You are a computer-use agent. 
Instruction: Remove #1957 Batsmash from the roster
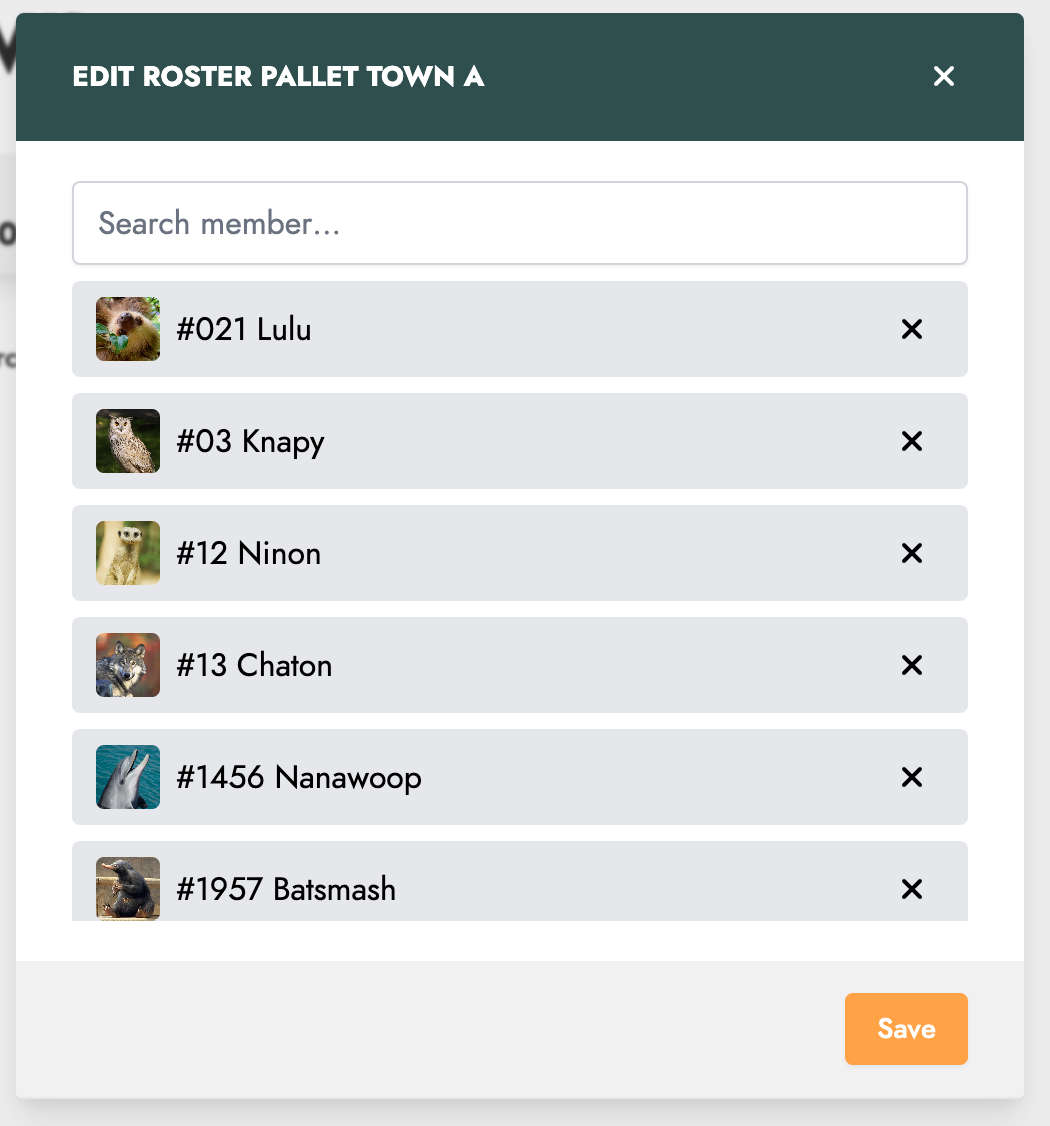[911, 889]
